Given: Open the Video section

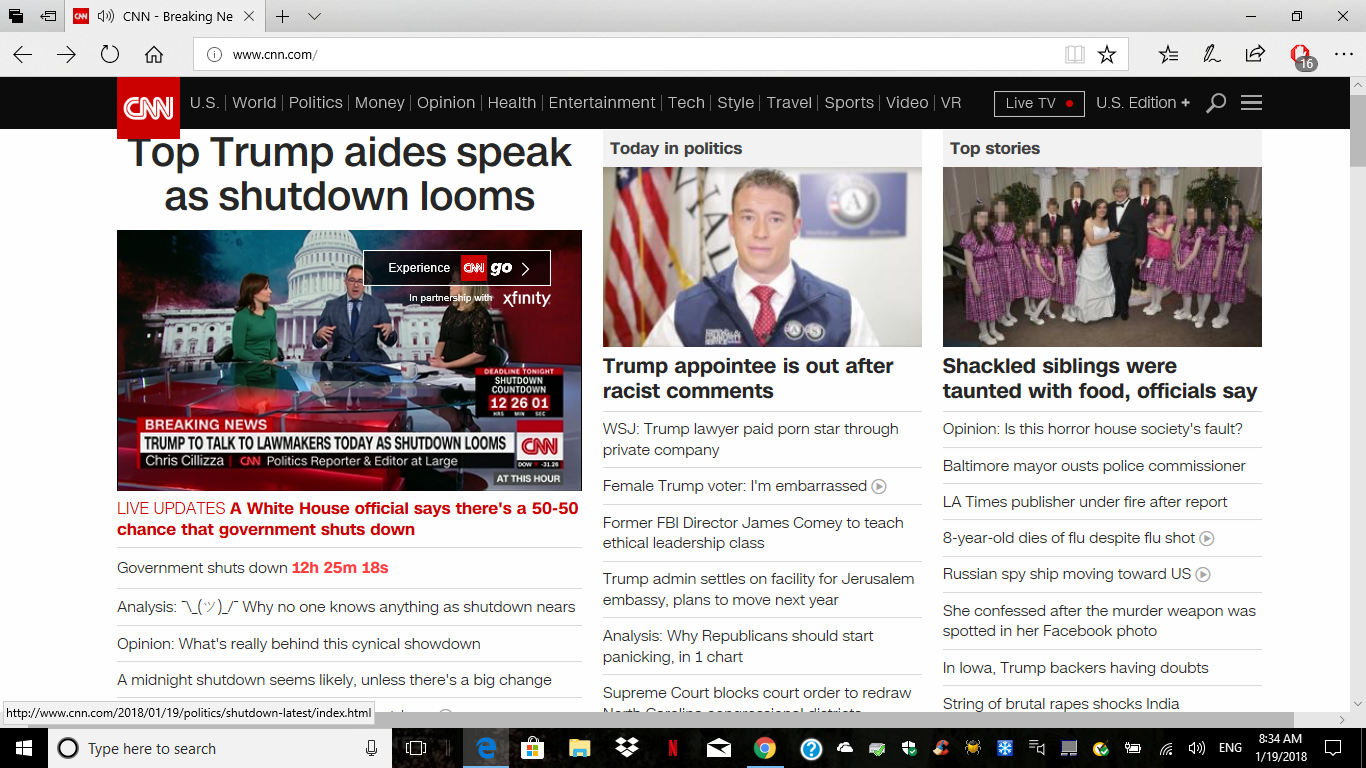Looking at the screenshot, I should [x=907, y=103].
